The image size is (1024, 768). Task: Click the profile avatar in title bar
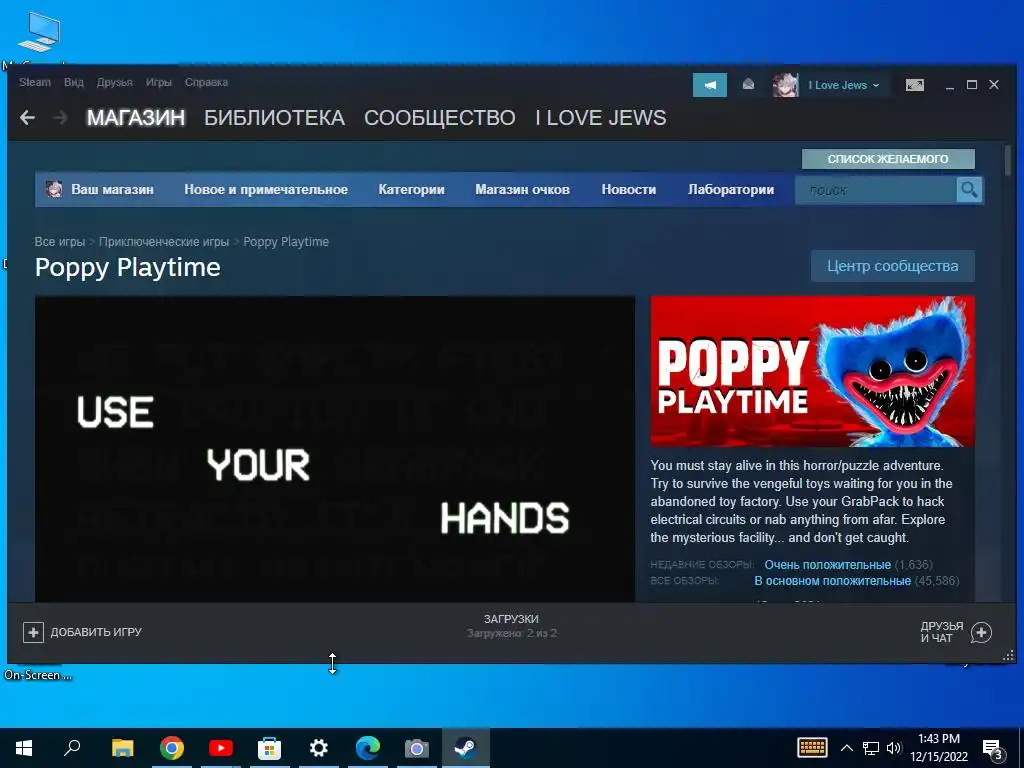point(785,85)
